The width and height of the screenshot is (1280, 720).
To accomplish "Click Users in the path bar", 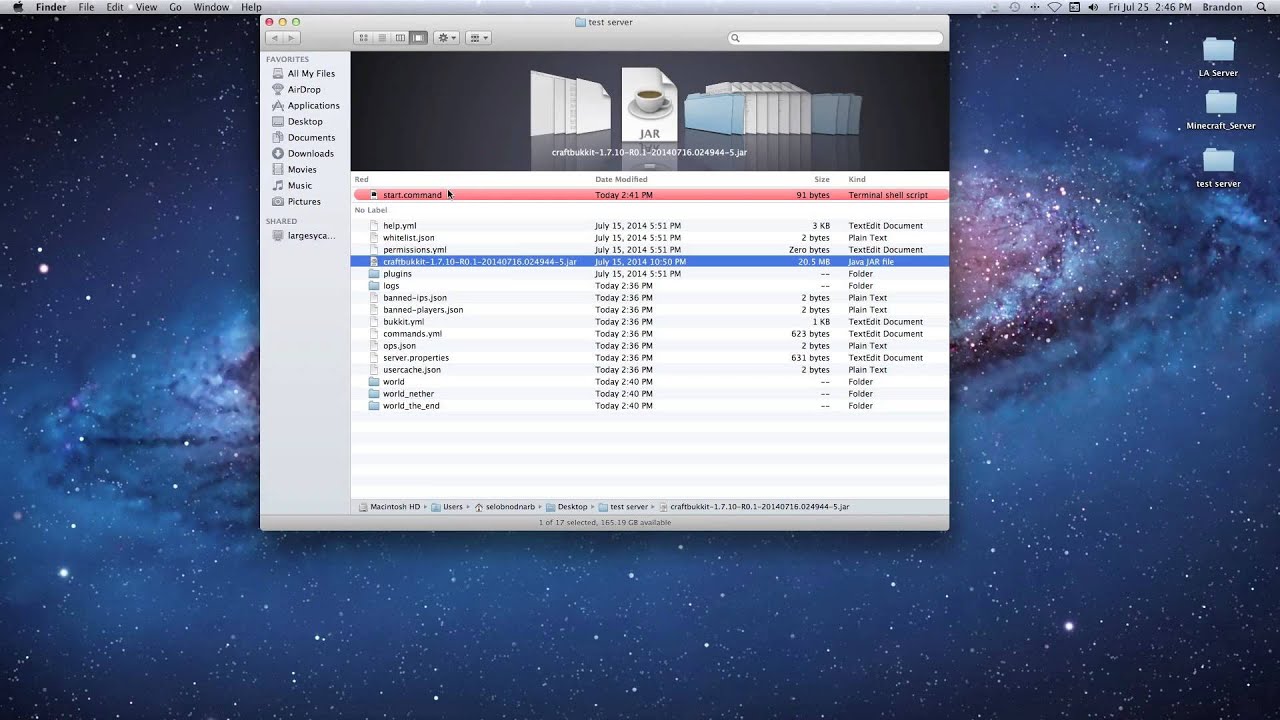I will coord(447,507).
